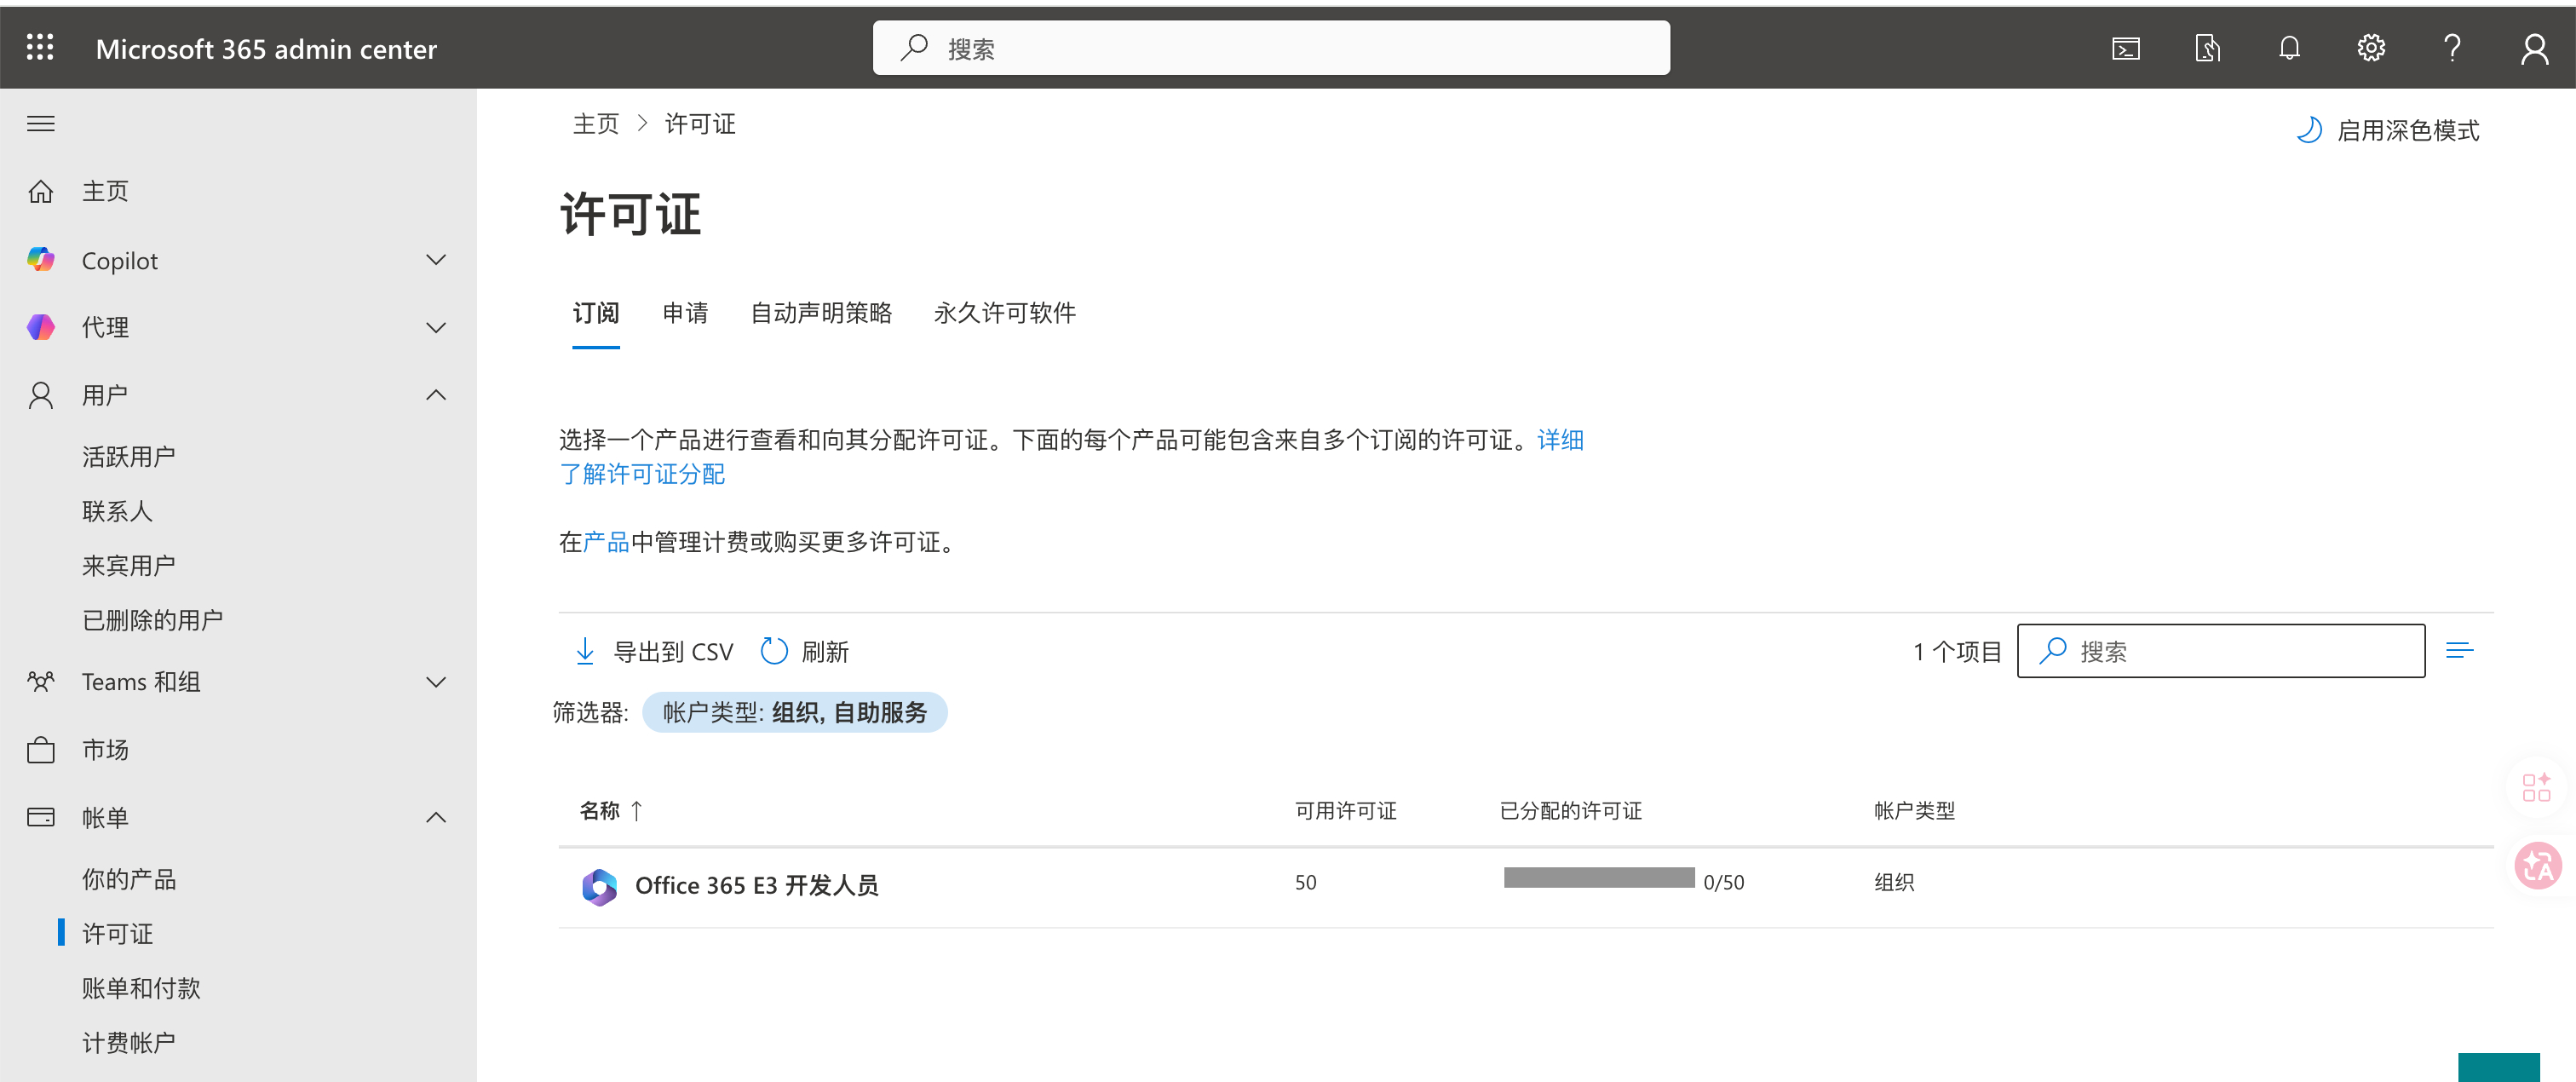Click the sort arrow beside 名称
The height and width of the screenshot is (1082, 2576).
[x=637, y=811]
